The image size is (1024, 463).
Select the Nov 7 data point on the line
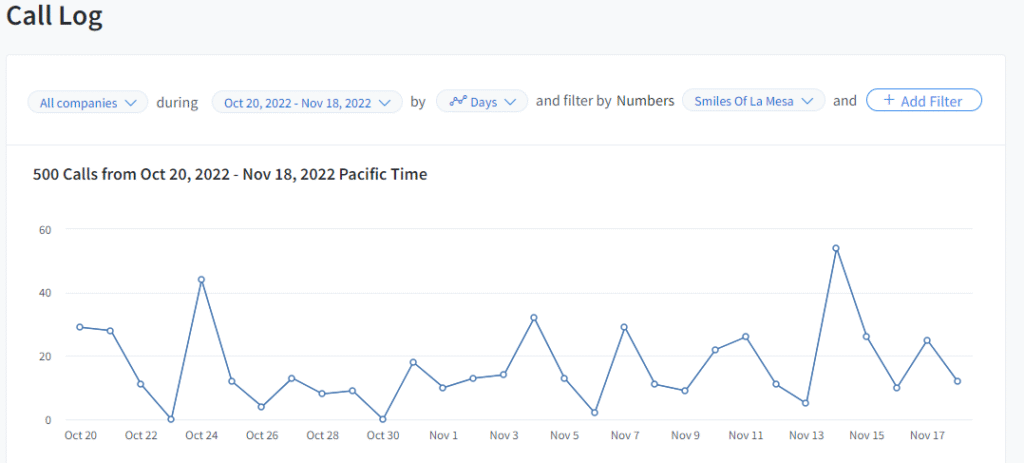coord(624,327)
